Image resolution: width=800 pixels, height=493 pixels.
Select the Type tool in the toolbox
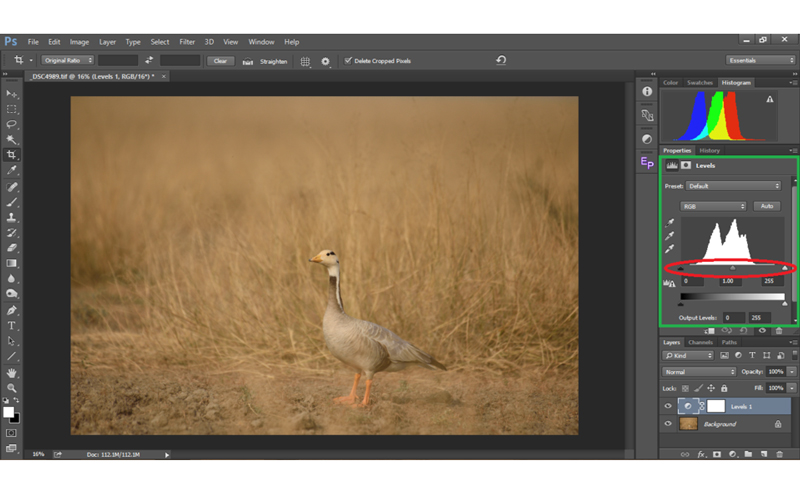(12, 326)
